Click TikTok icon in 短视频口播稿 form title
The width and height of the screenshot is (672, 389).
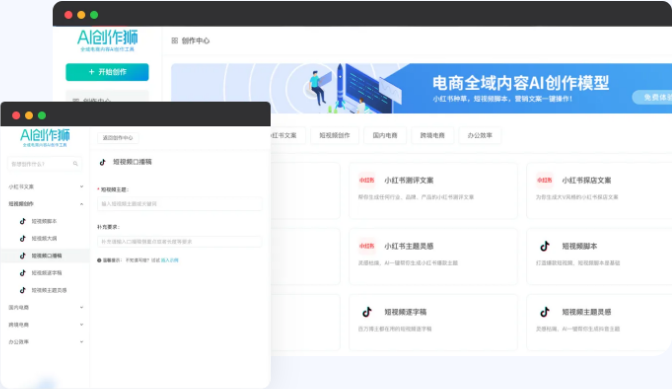[x=102, y=162]
